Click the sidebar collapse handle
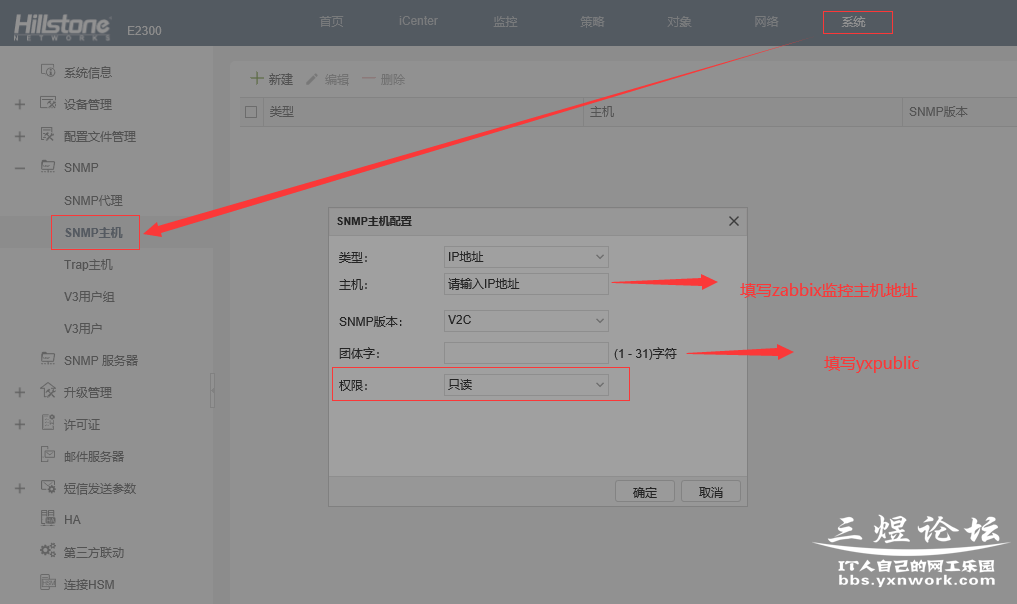Screen dimensions: 1017x604 click(212, 391)
